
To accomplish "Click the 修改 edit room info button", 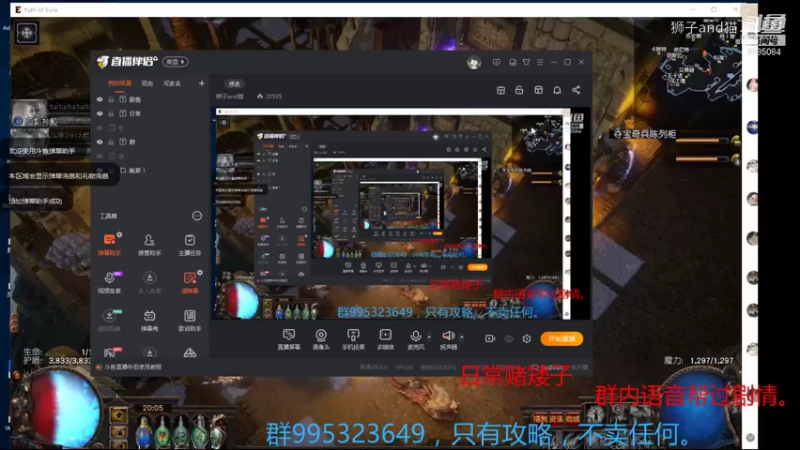I will pos(234,84).
